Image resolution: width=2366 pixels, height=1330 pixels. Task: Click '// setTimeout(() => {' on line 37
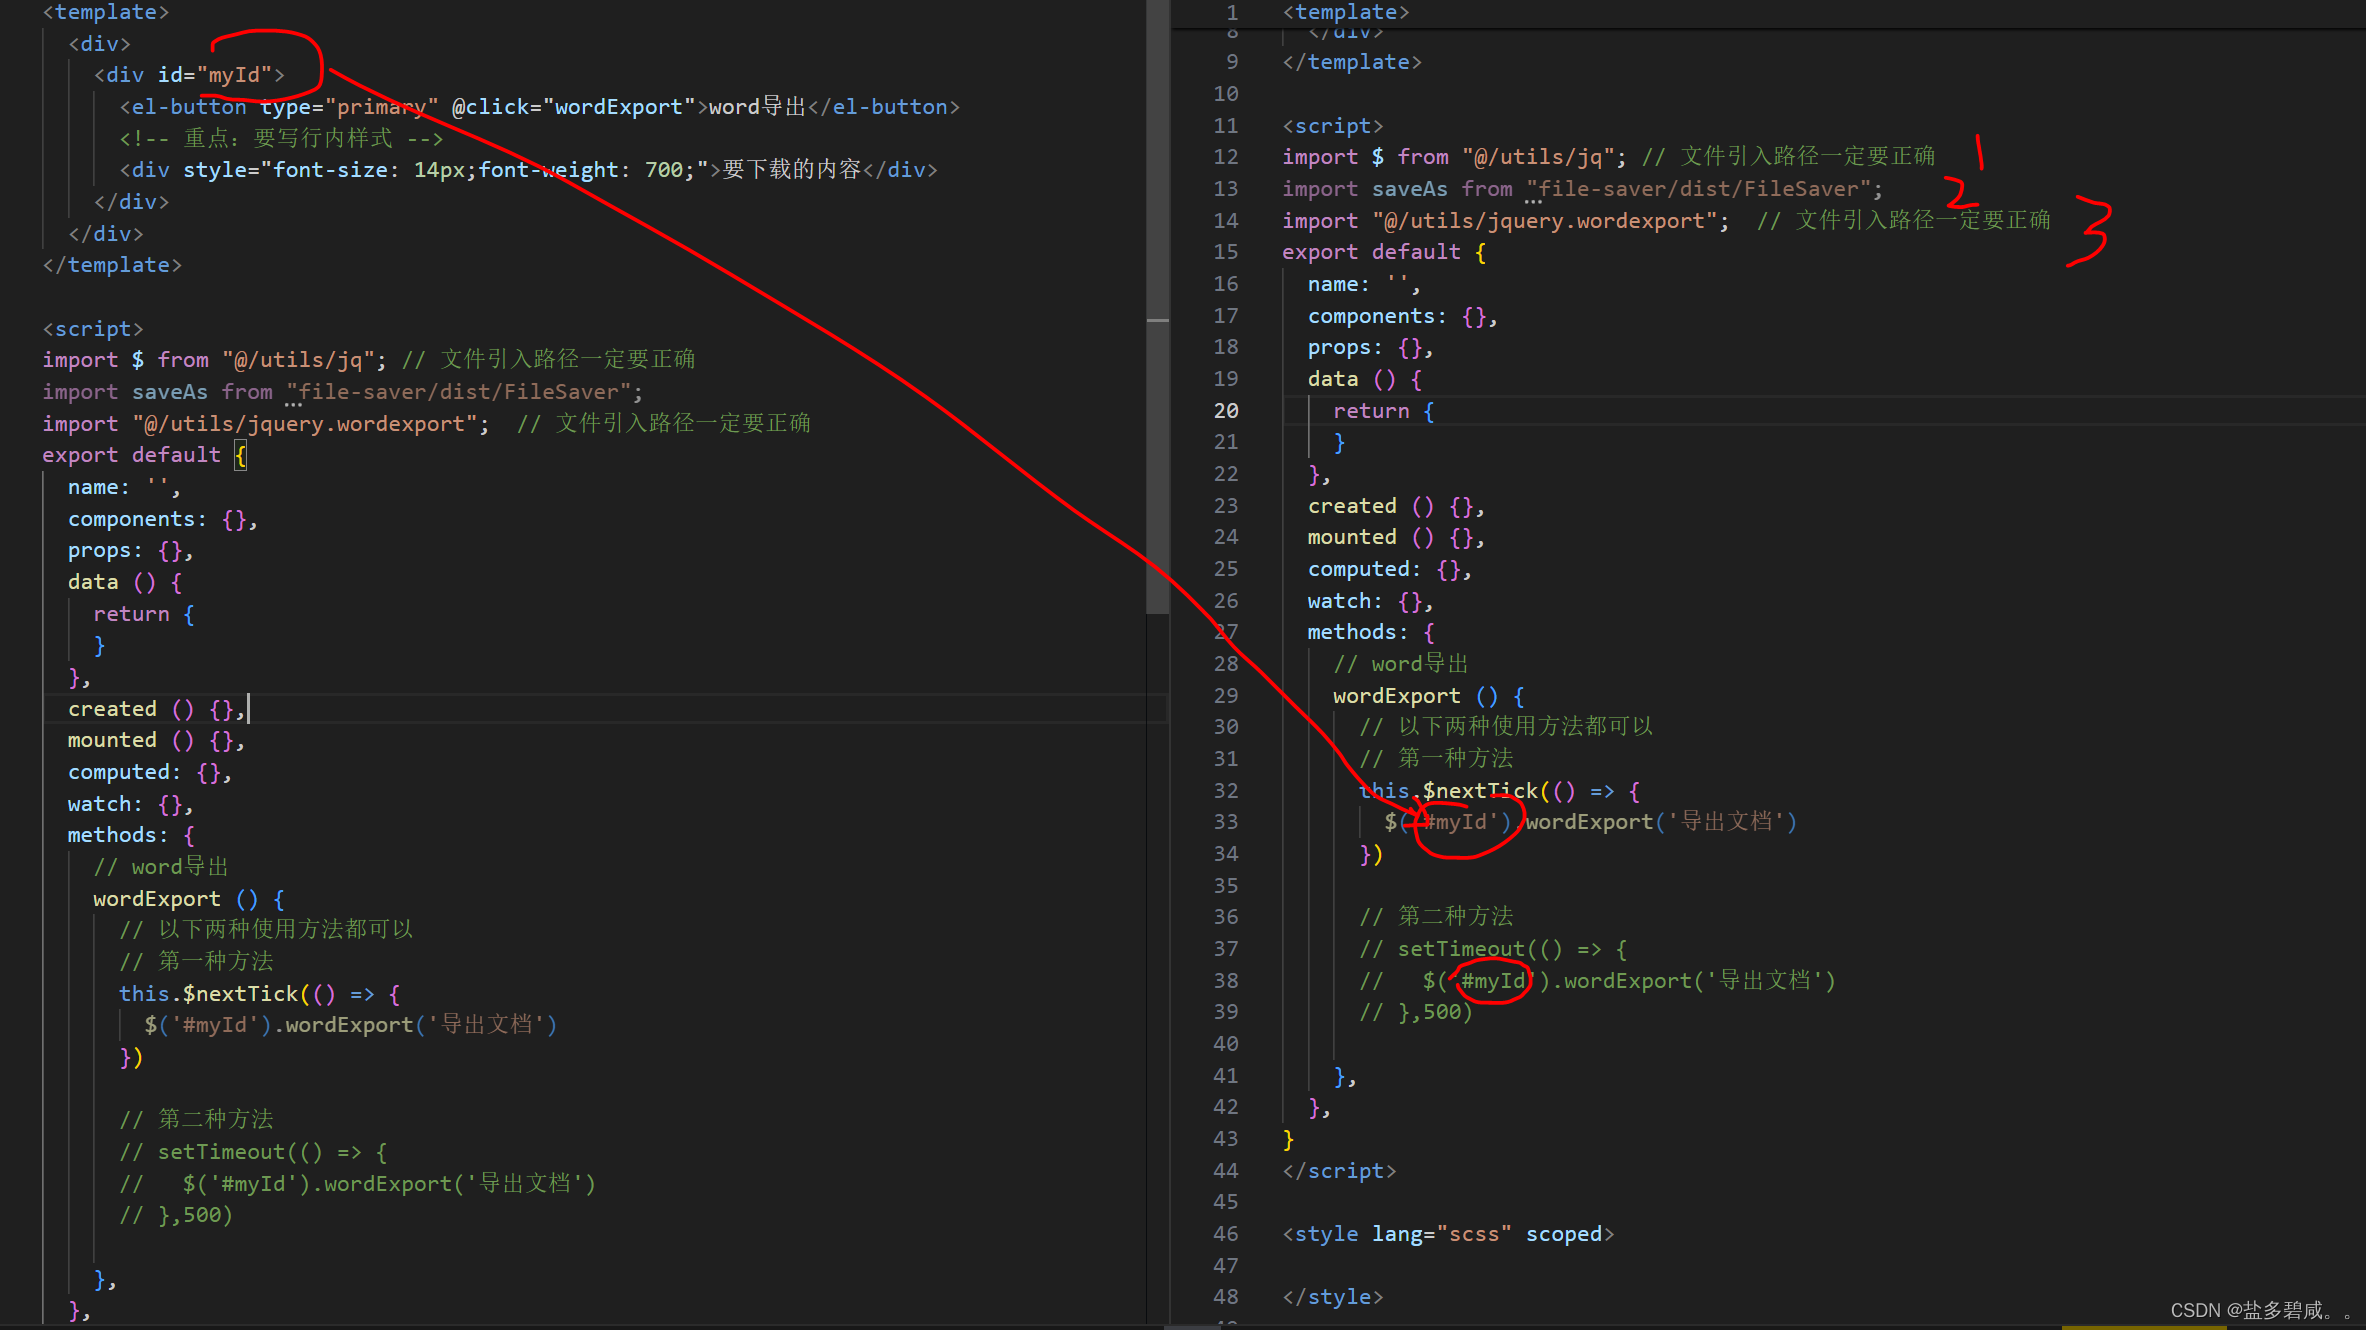coord(1493,949)
